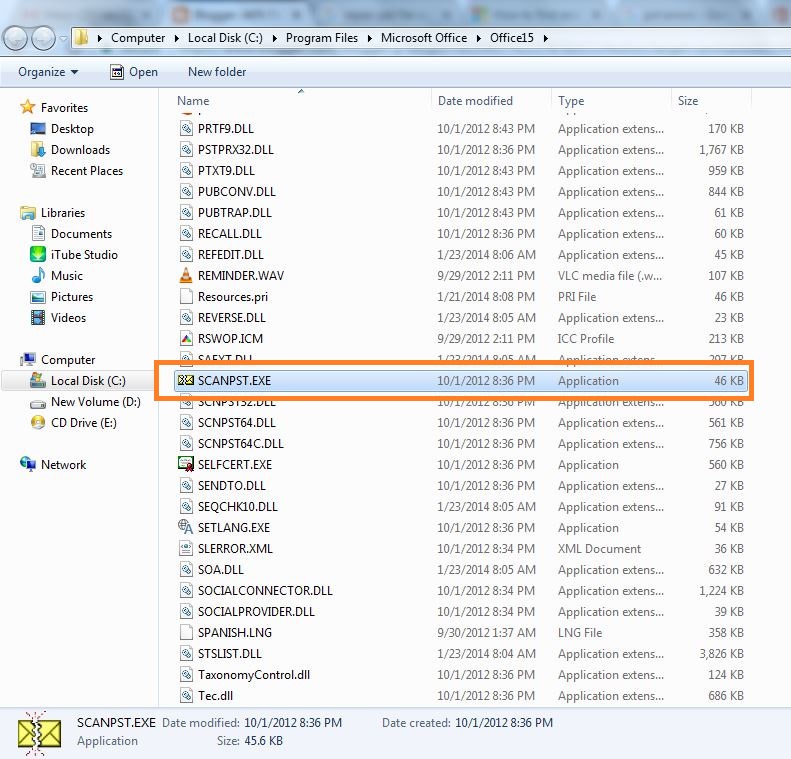
Task: Select the PUBTRAP.DLL file name
Action: point(235,213)
